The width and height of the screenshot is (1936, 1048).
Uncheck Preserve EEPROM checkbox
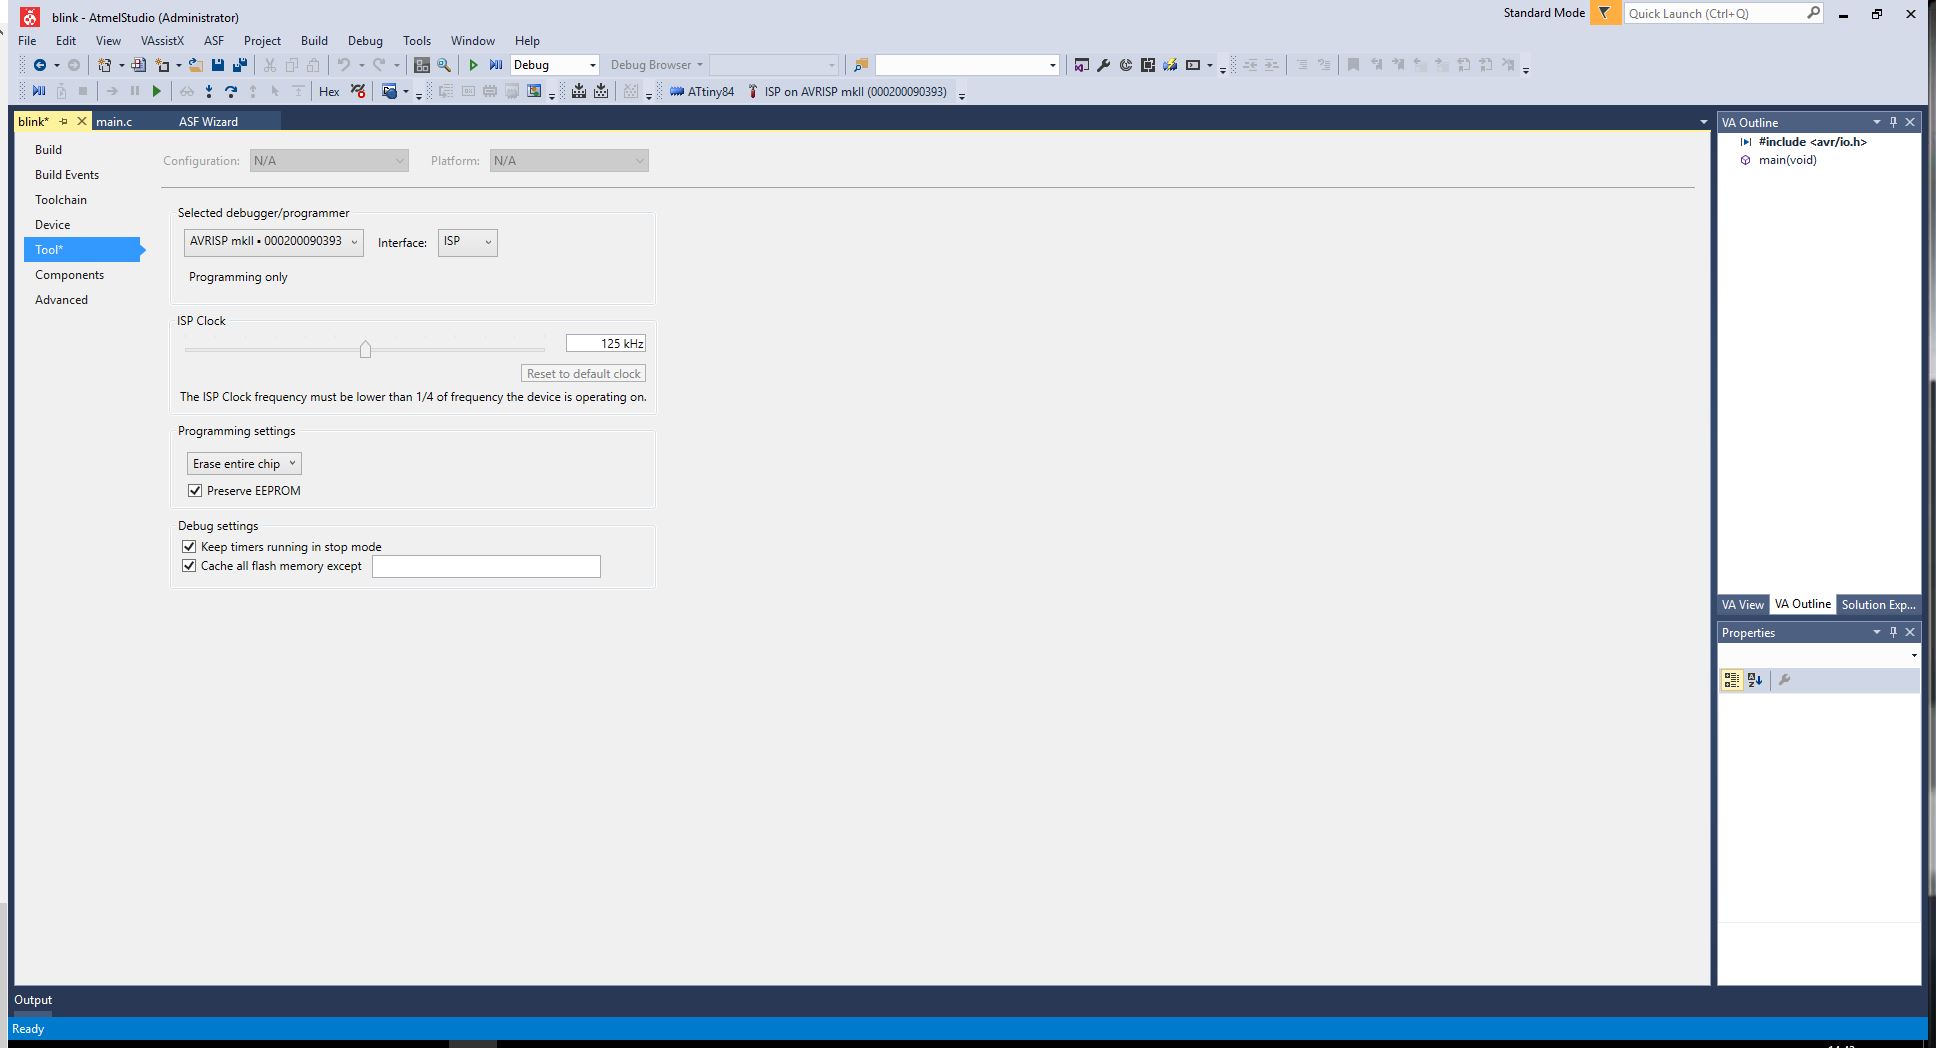pyautogui.click(x=195, y=491)
